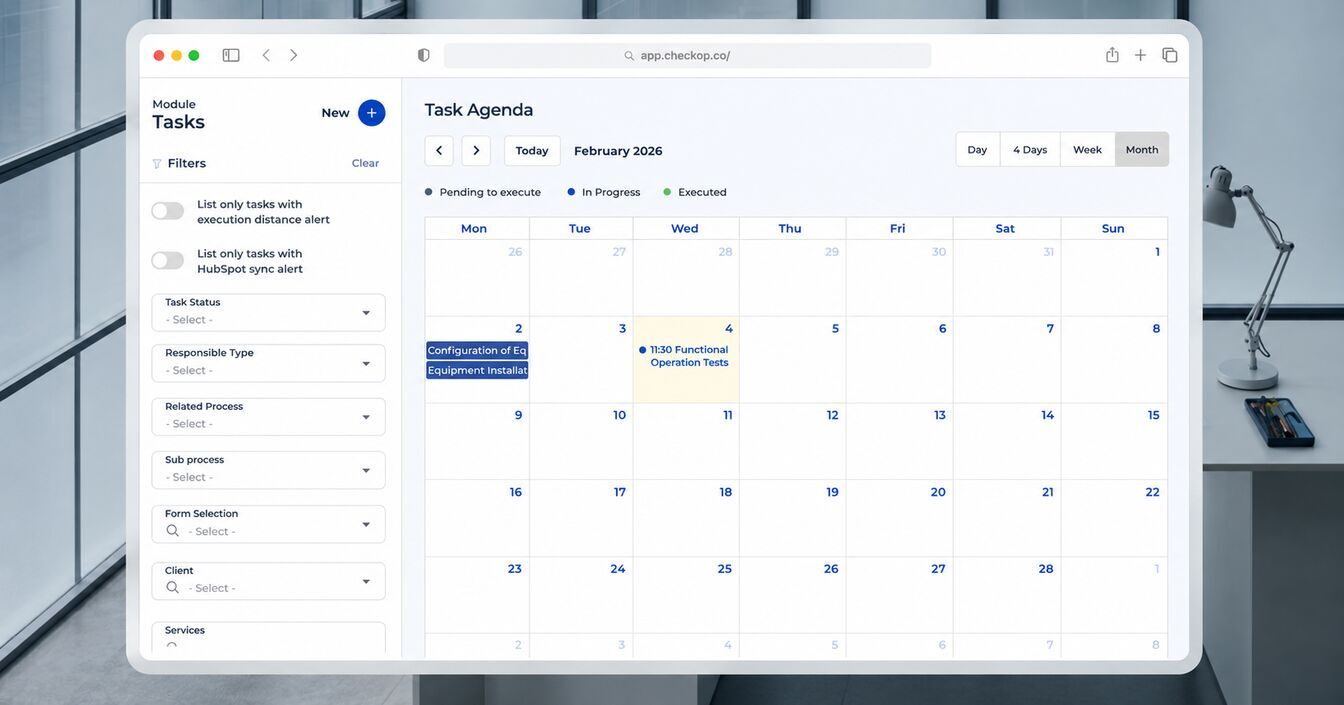Screen dimensions: 1344x705
Task: Switch to Month view
Action: pyautogui.click(x=1142, y=150)
